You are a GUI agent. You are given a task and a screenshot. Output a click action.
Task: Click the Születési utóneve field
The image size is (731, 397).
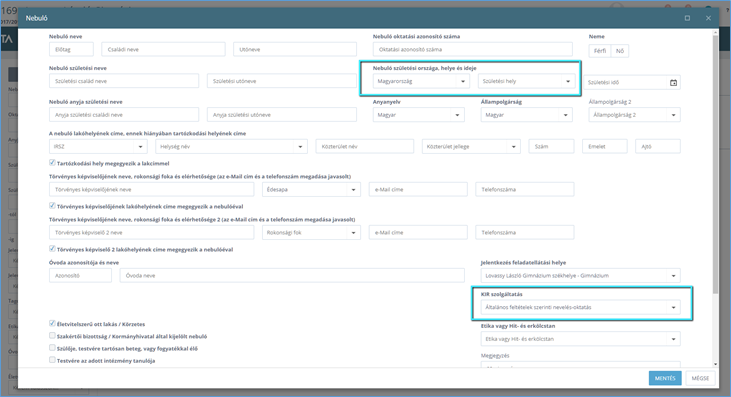tap(282, 81)
